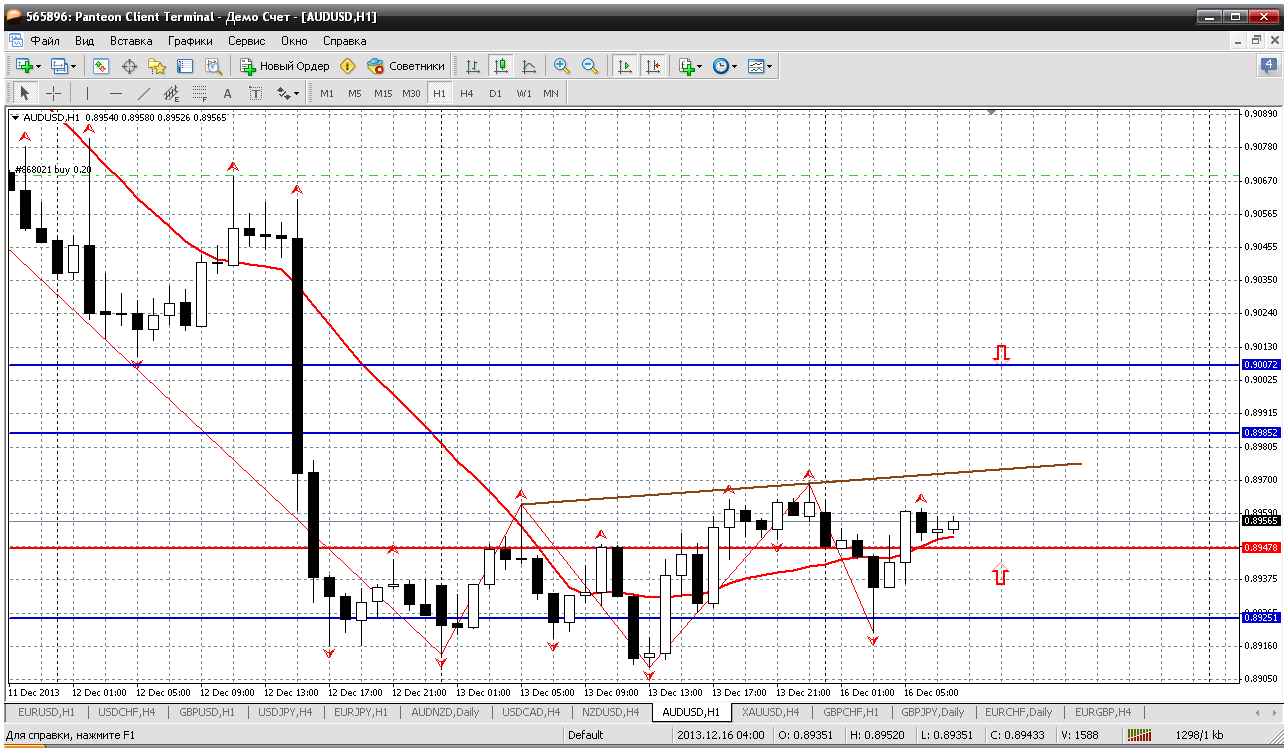This screenshot has height=748, width=1288.
Task: Click the 0.90072 blue price label
Action: pyautogui.click(x=1261, y=365)
